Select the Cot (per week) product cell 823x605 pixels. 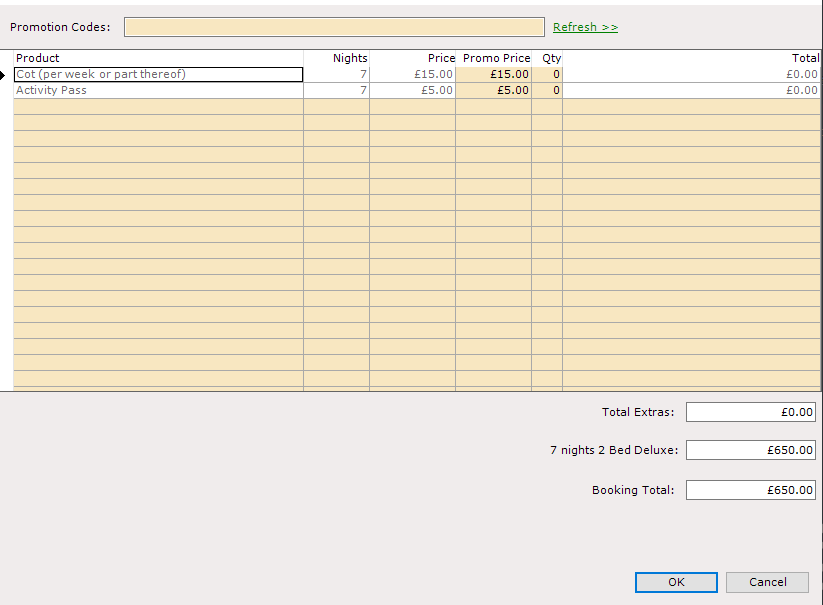click(159, 75)
